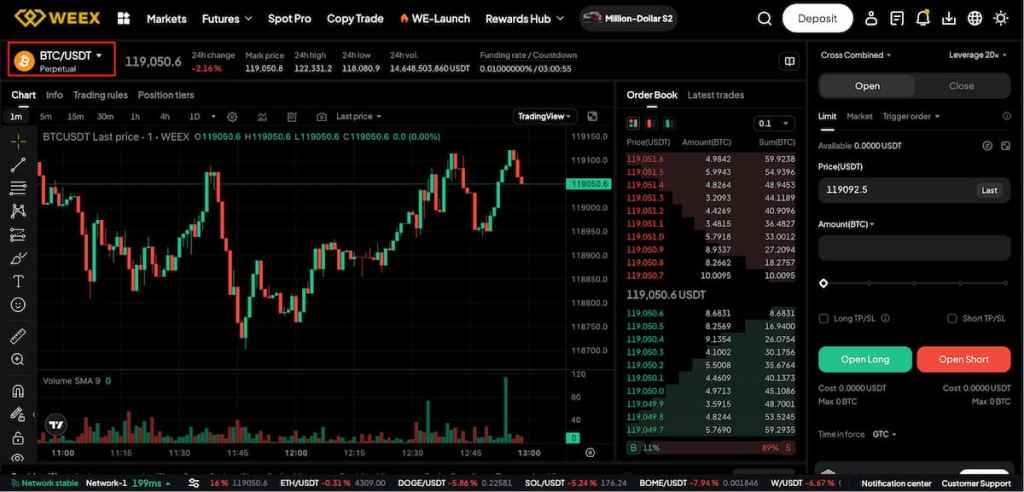
Task: Open the Cross Combined margin mode dropdown
Action: (856, 55)
